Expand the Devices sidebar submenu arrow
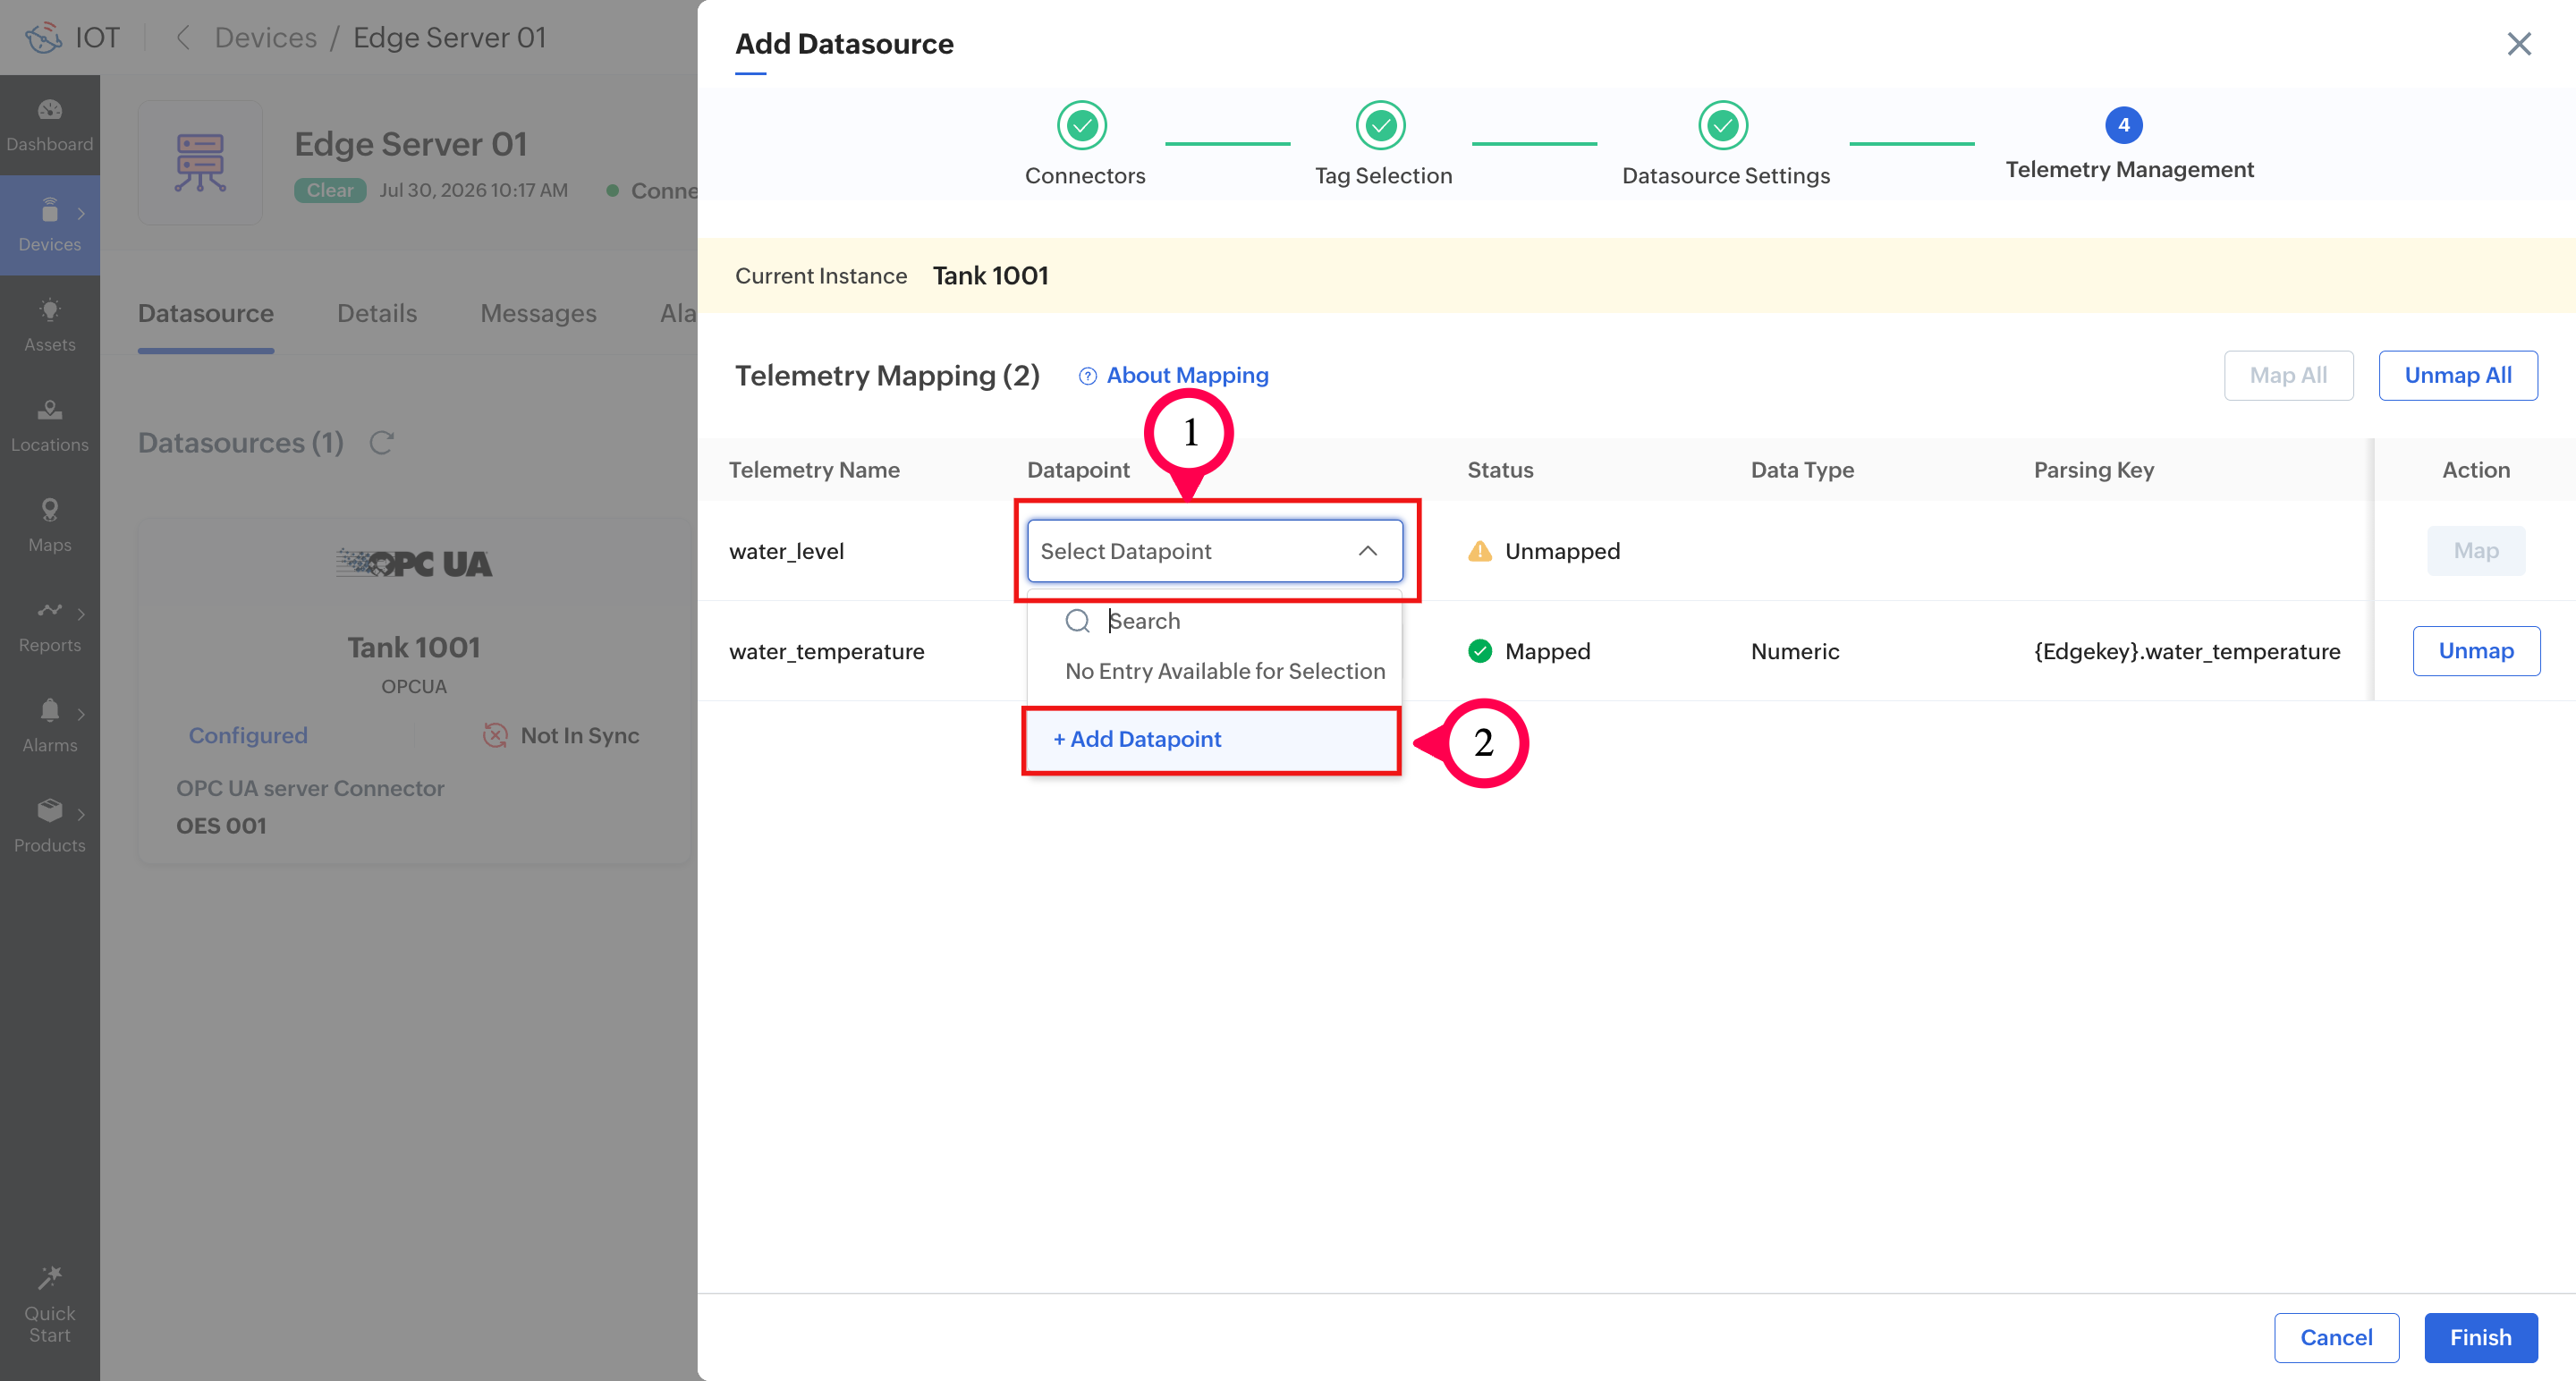 (81, 213)
